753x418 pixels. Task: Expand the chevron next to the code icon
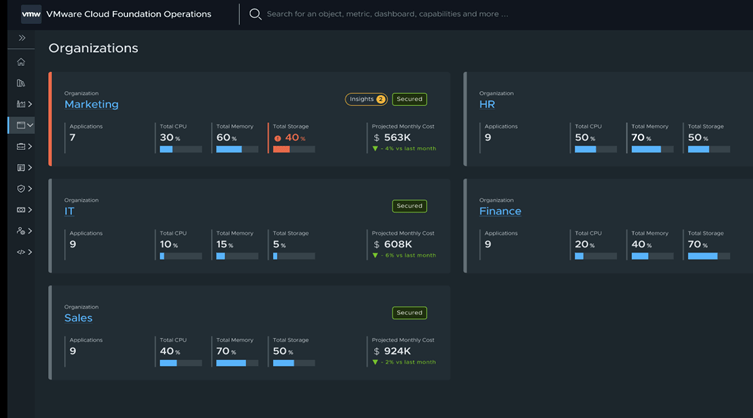pyautogui.click(x=31, y=252)
